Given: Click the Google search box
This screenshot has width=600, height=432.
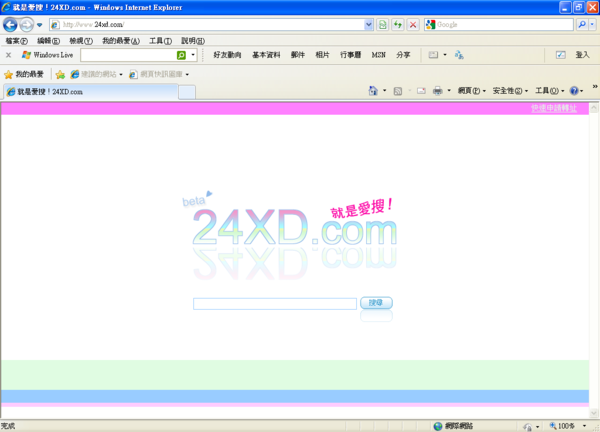Looking at the screenshot, I should pos(499,24).
